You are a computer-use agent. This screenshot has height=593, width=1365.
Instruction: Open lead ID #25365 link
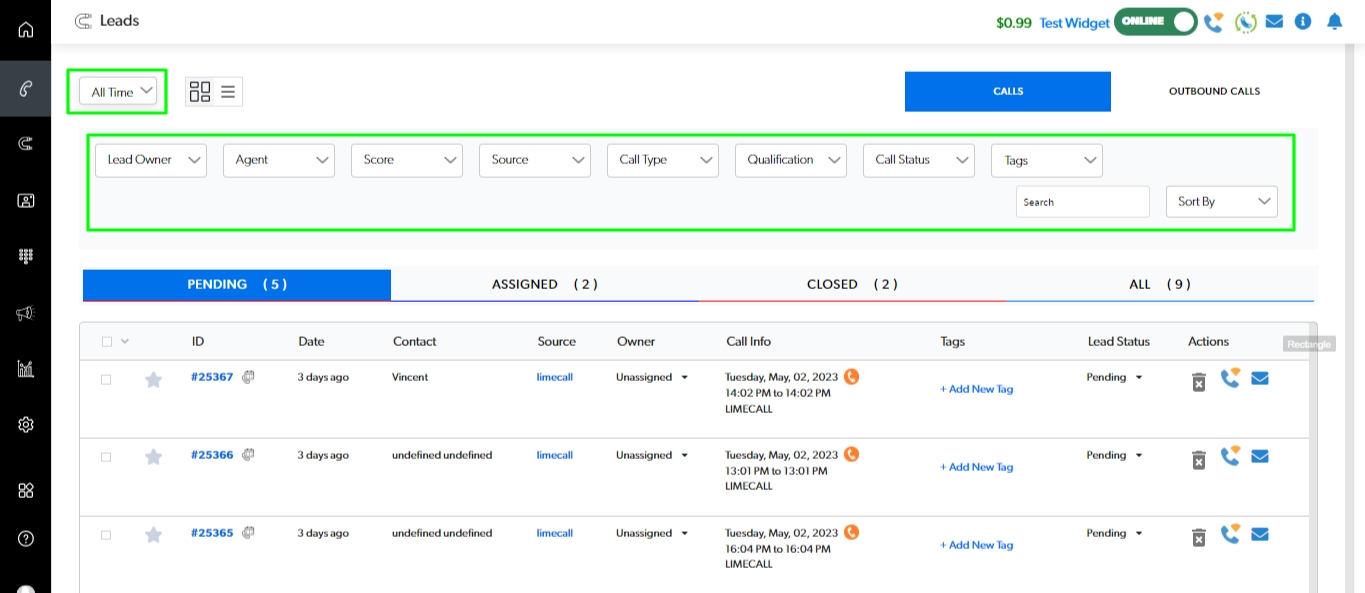tap(212, 533)
